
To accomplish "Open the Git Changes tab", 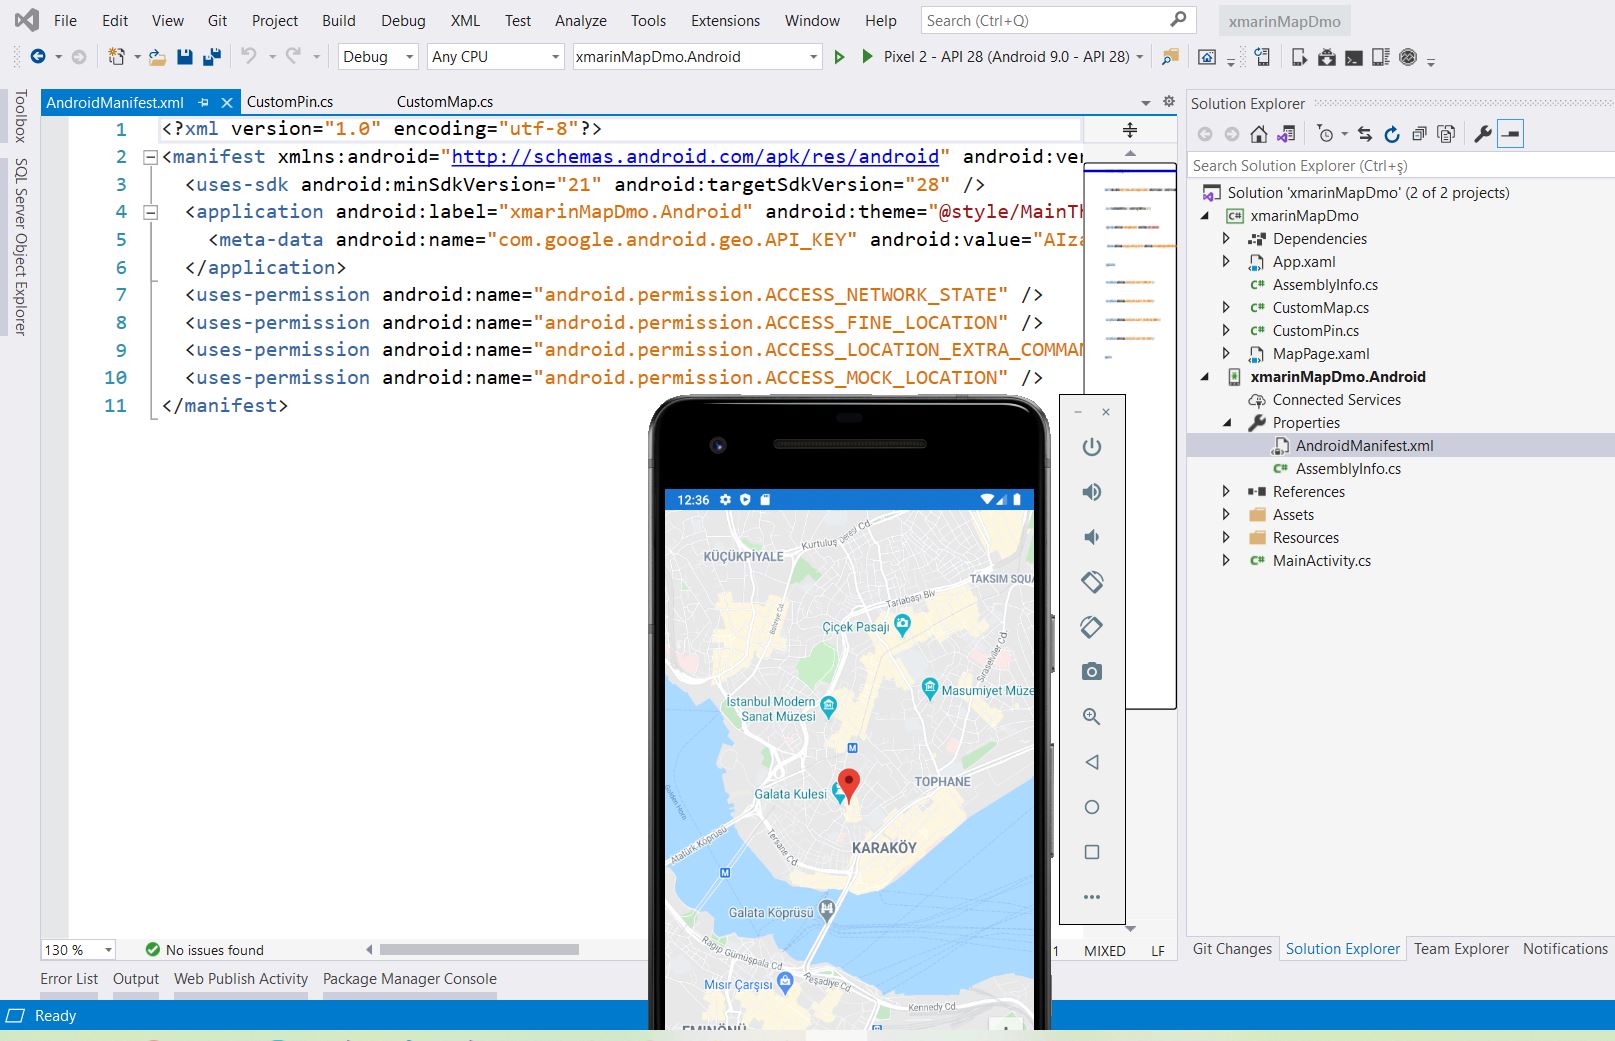I will 1232,949.
